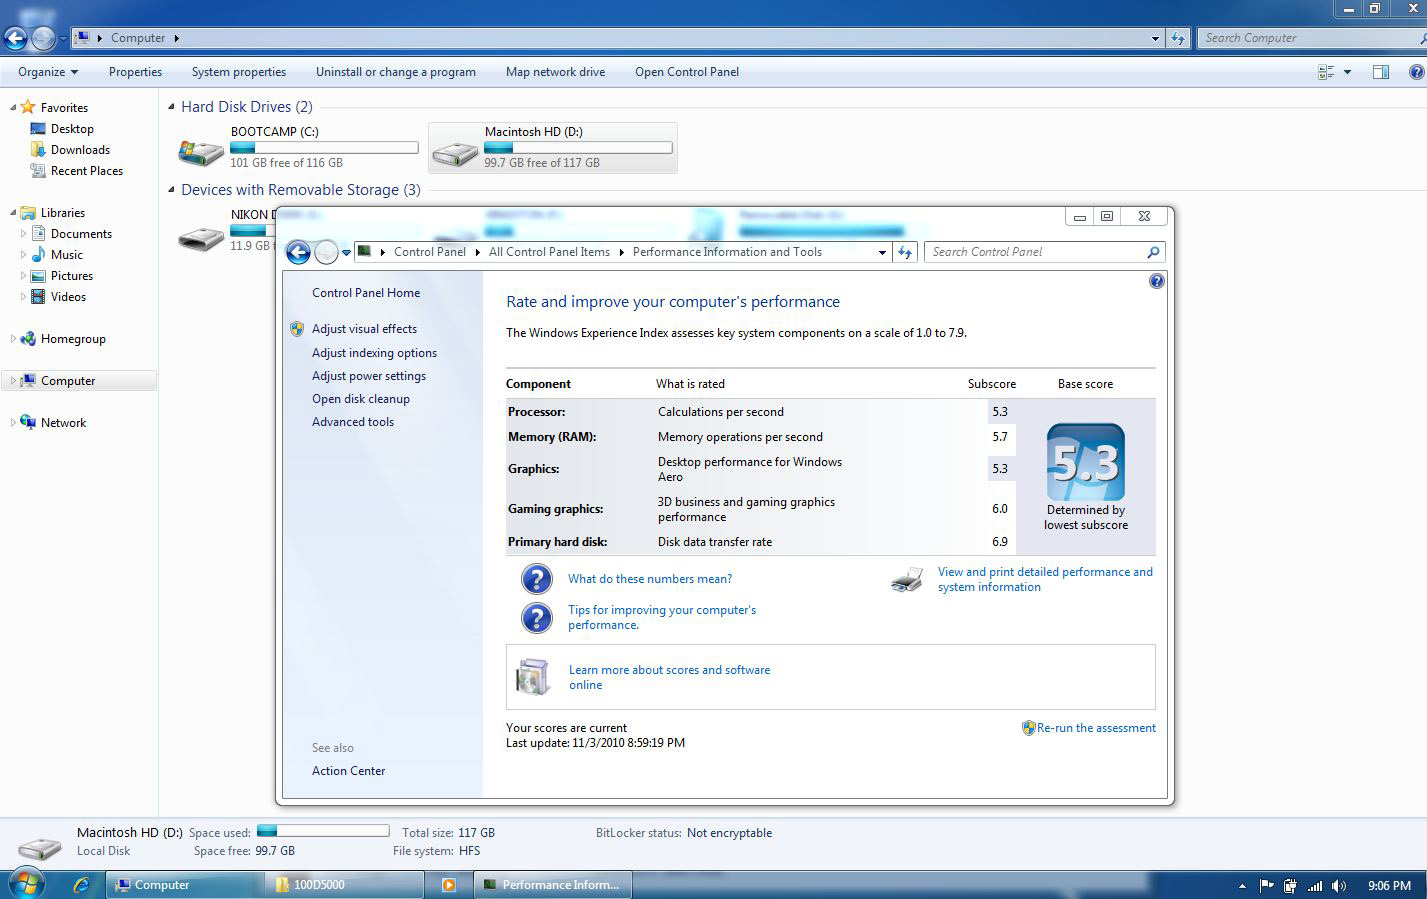The height and width of the screenshot is (899, 1427).
Task: Select Pictures library
Action: coord(72,276)
